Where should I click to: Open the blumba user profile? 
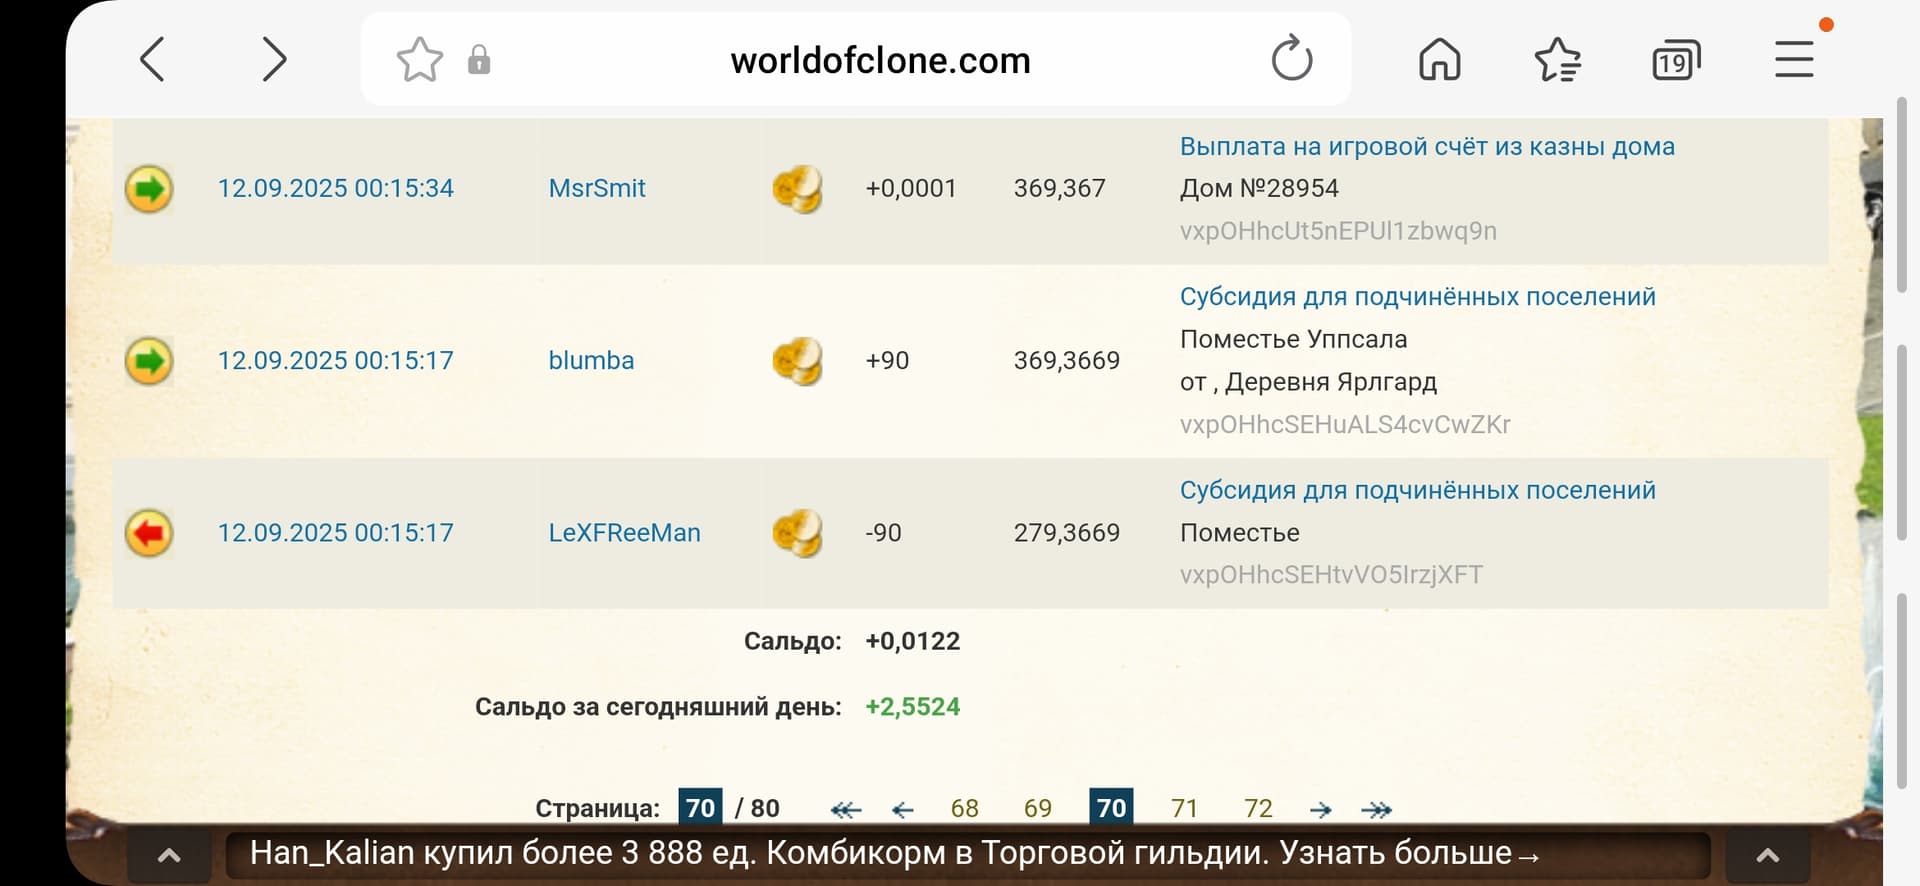tap(591, 361)
